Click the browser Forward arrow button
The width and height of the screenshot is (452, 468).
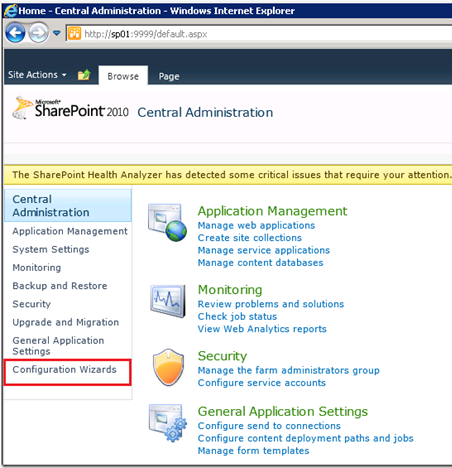pos(38,33)
